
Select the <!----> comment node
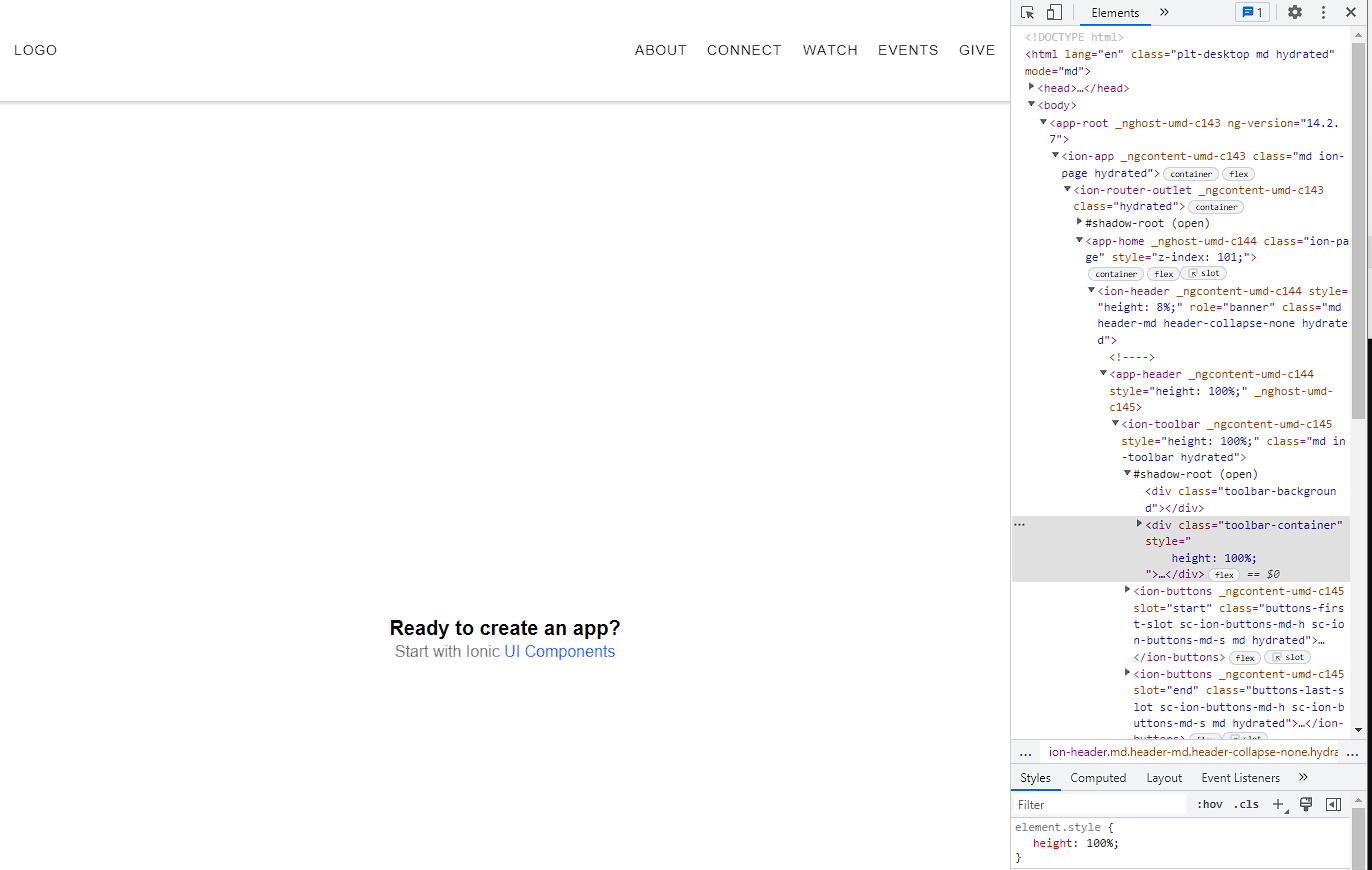[x=1132, y=357]
